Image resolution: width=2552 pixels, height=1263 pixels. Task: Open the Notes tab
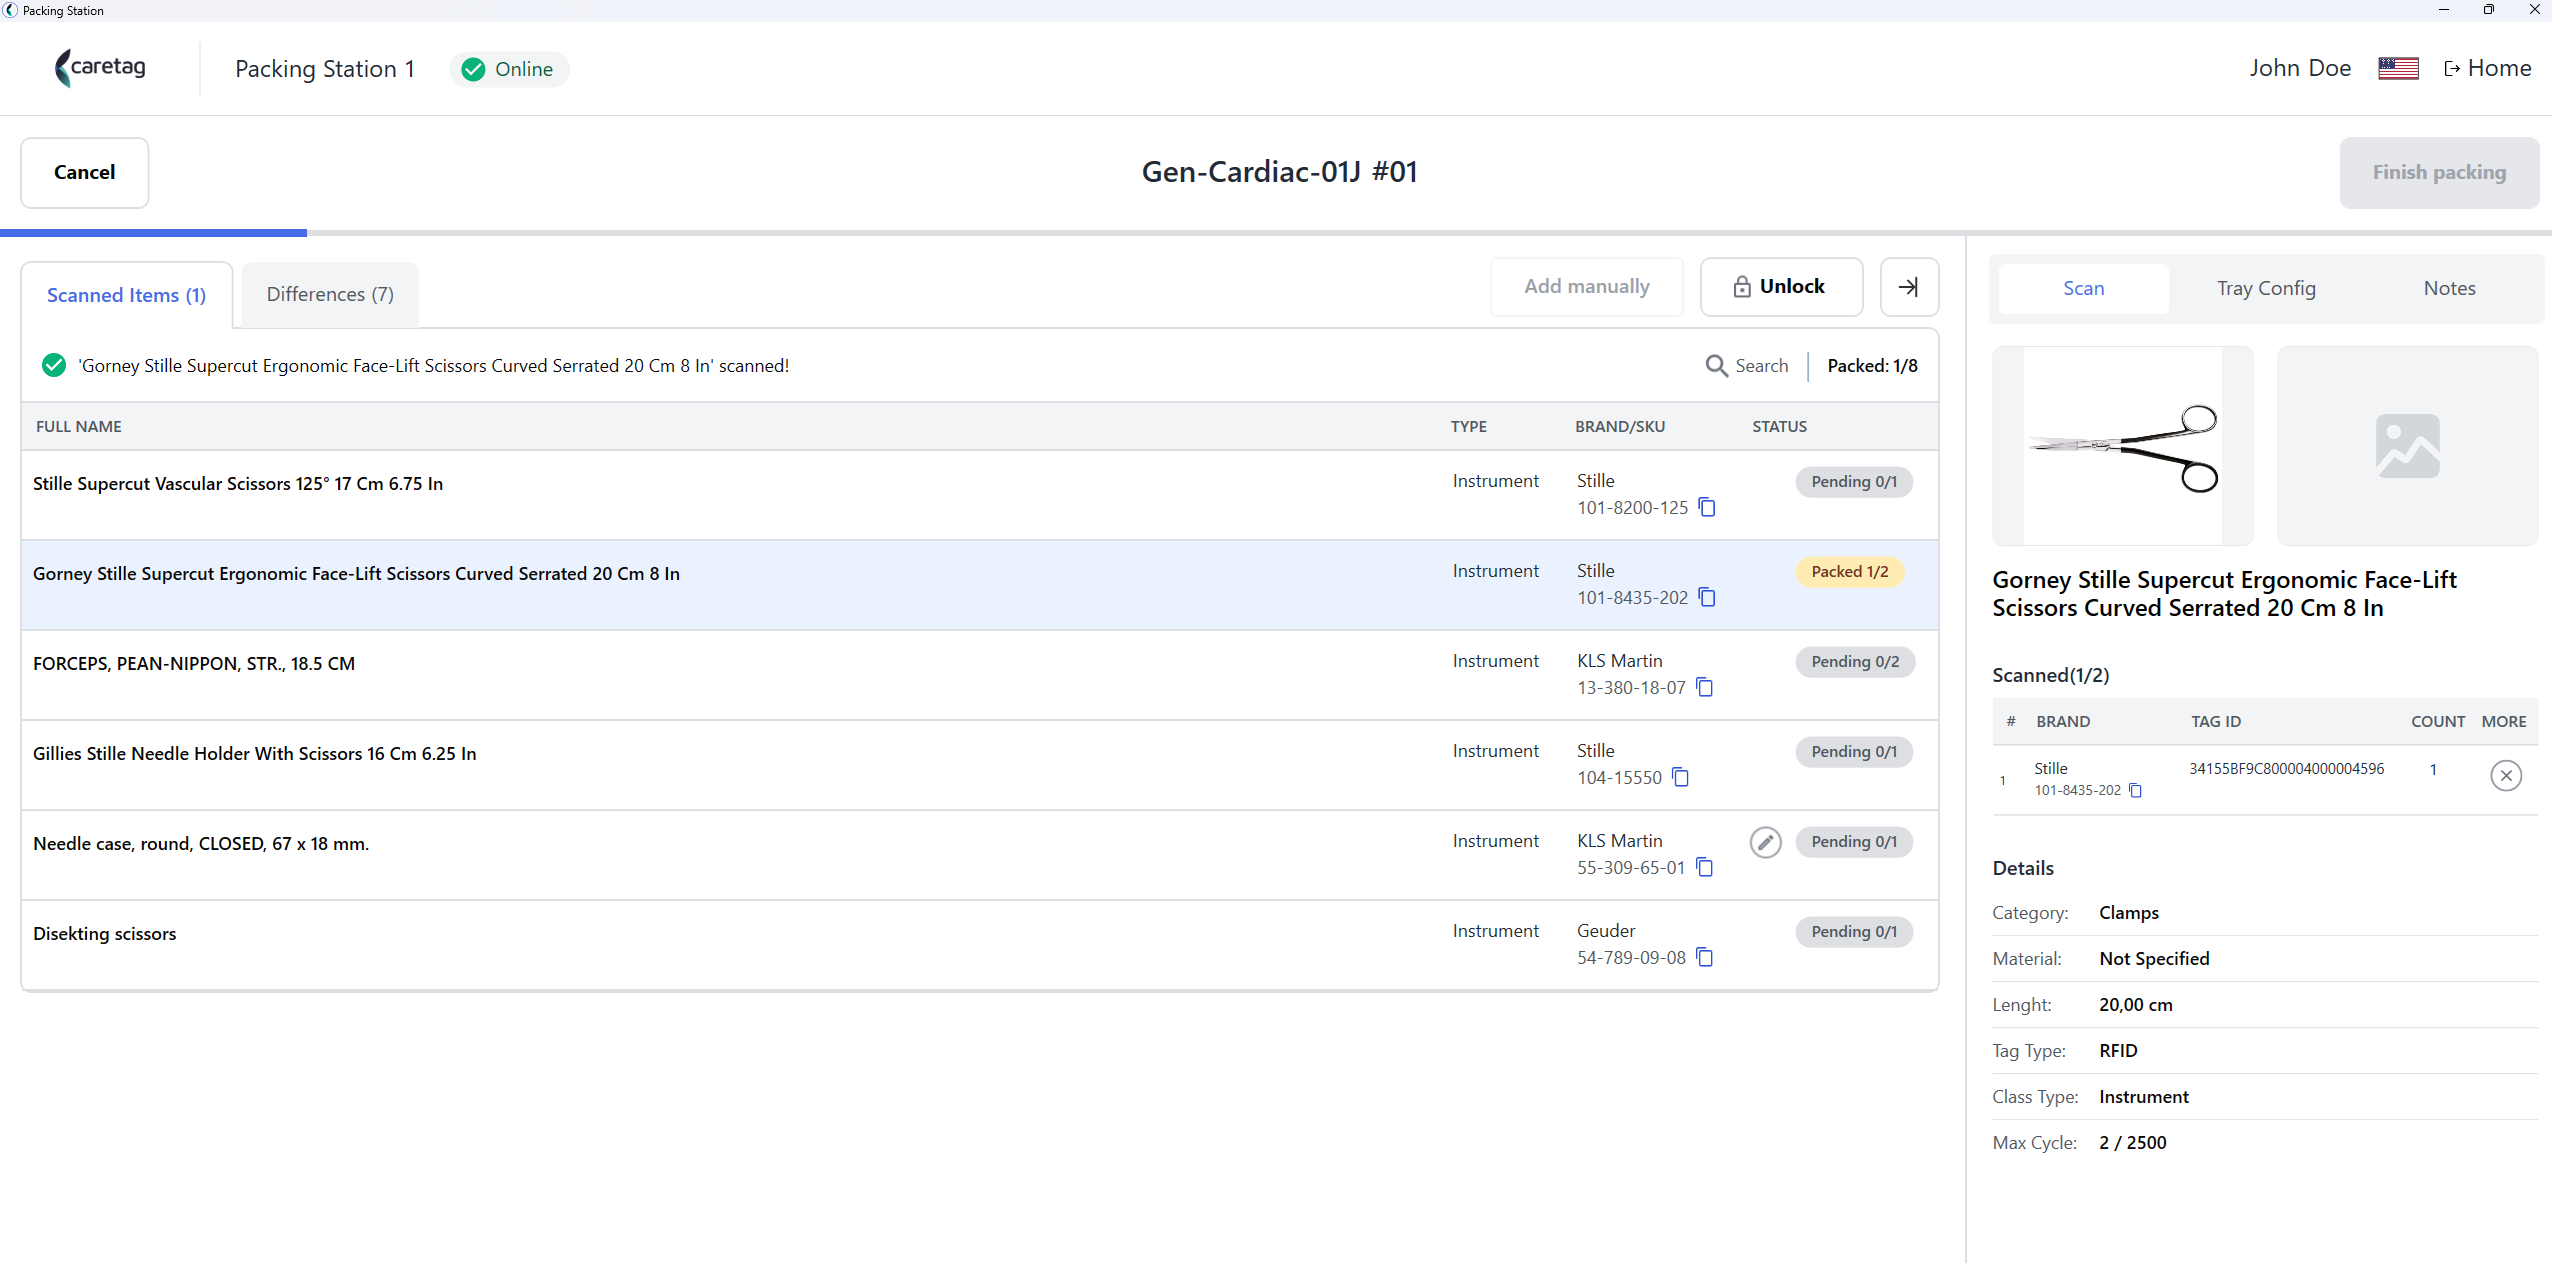click(x=2448, y=288)
